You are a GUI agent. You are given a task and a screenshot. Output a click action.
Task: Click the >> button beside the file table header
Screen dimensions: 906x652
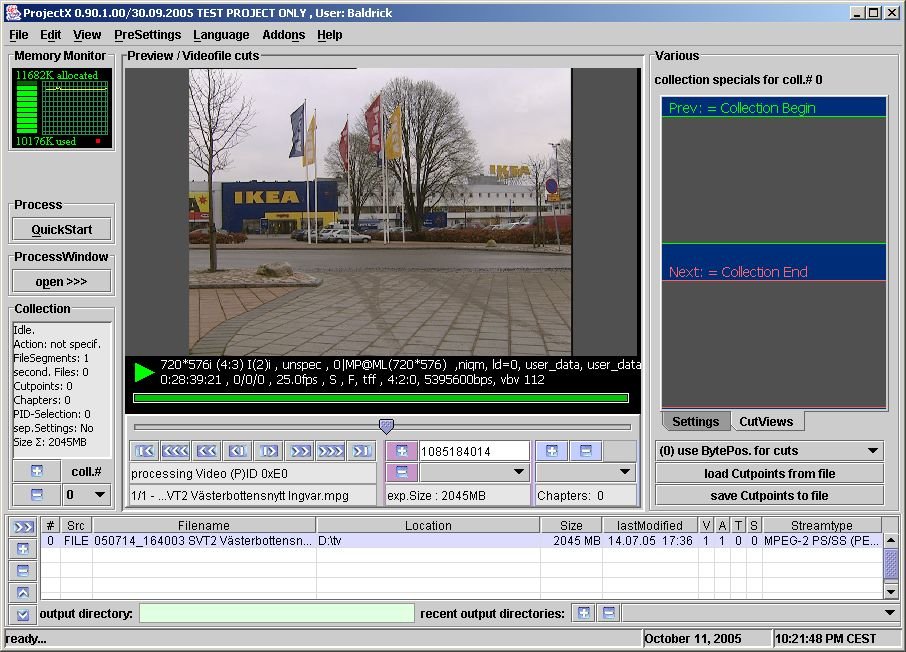pos(23,527)
